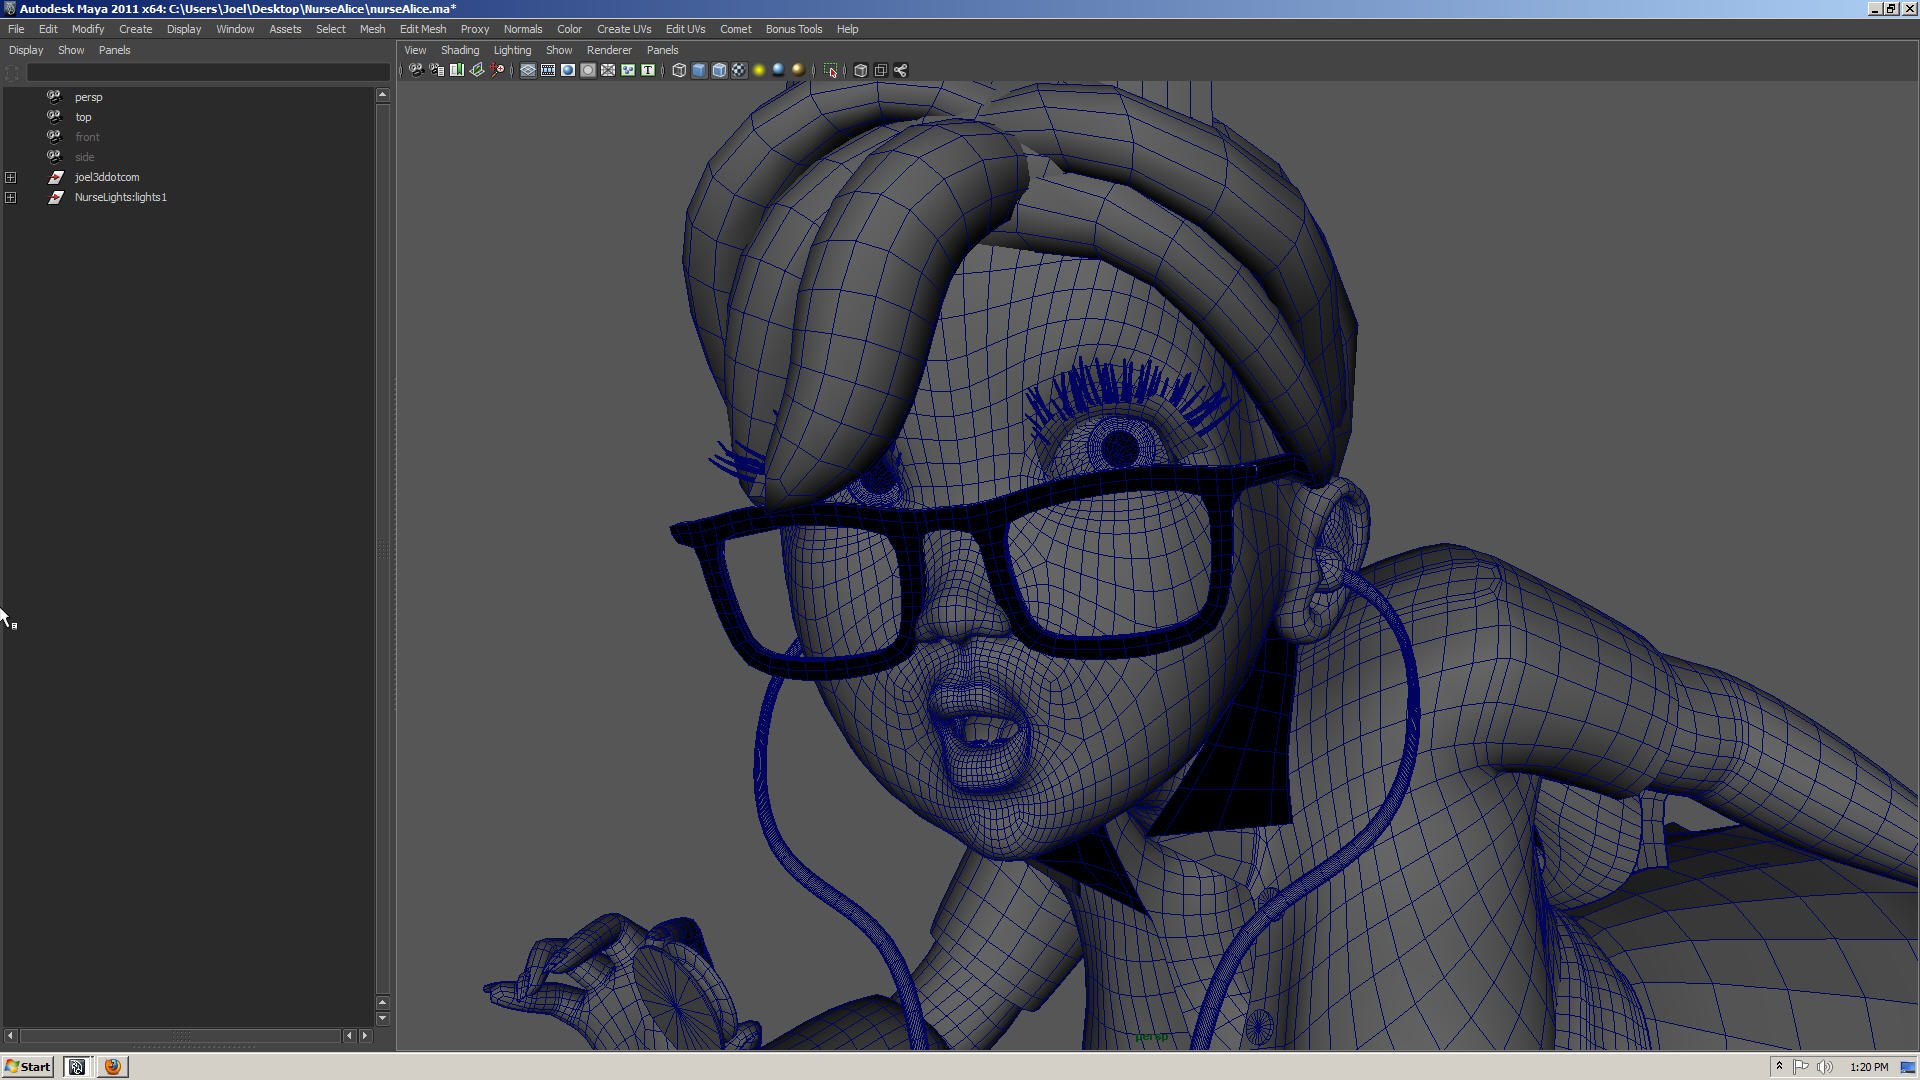Viewport: 1920px width, 1080px height.
Task: Toggle the Field Chart icon
Action: click(608, 70)
